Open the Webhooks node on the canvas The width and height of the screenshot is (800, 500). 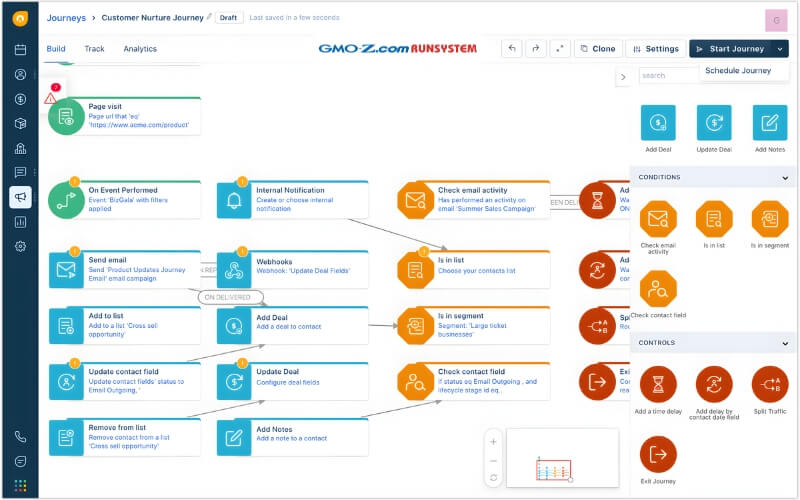(x=292, y=269)
